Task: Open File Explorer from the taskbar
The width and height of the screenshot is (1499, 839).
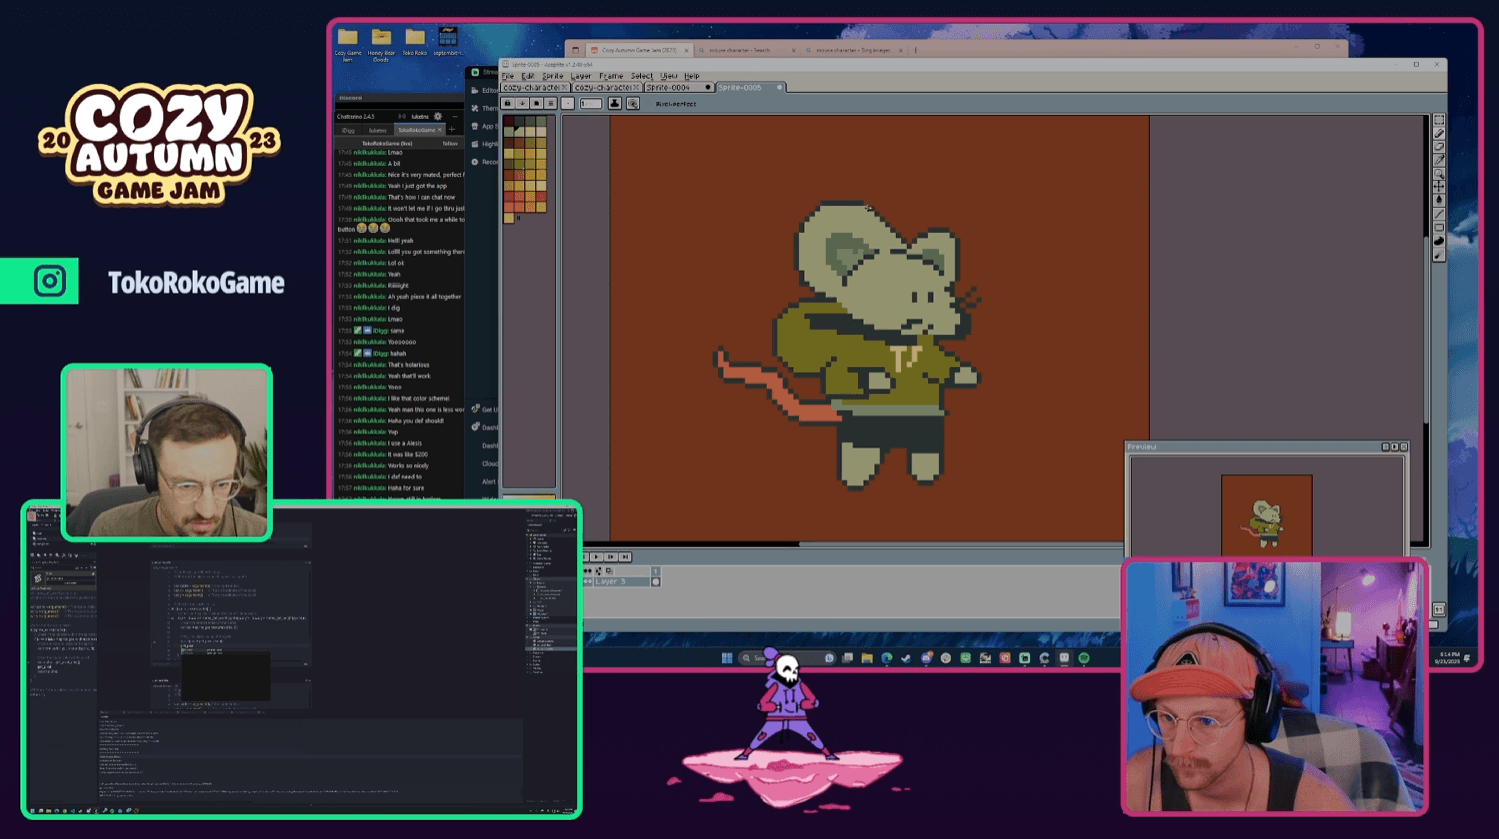Action: [x=867, y=658]
